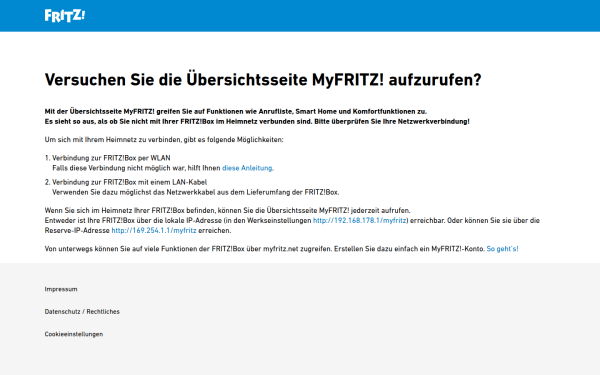Open the http://169.254.1.1/myfritz reserve address link
This screenshot has height=375, width=600.
point(154,230)
